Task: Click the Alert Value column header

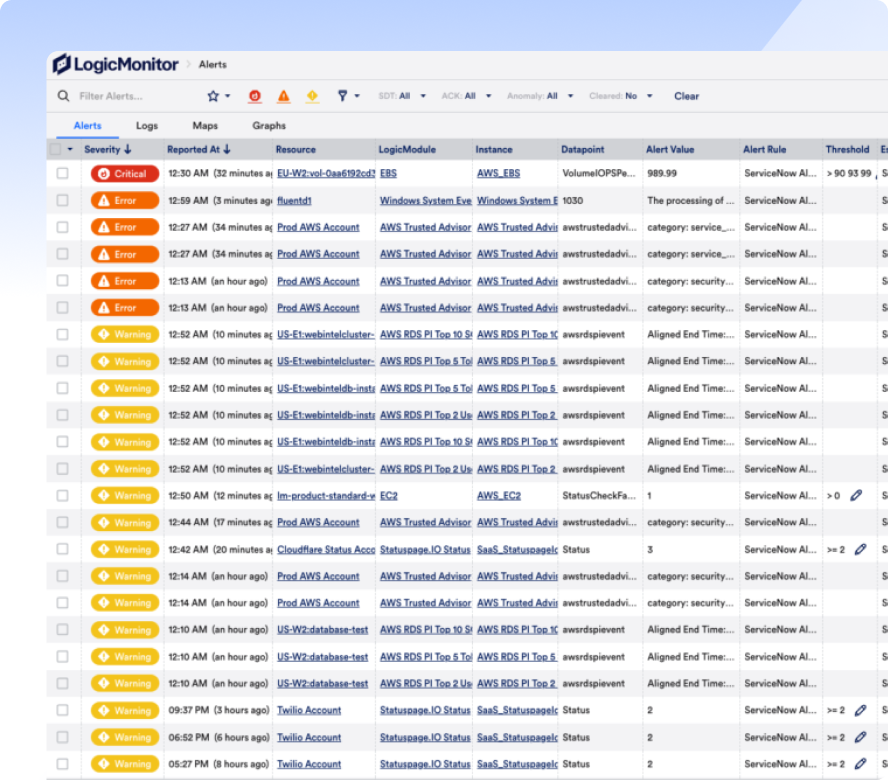Action: tap(670, 150)
